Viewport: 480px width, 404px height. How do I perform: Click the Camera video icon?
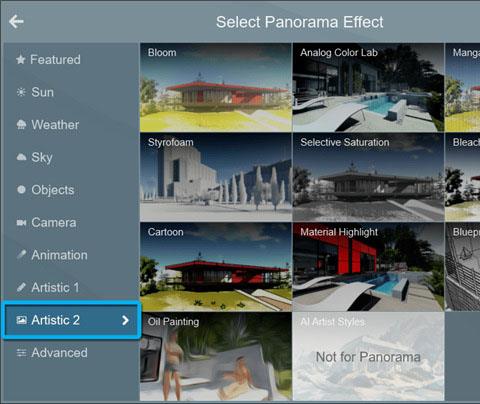pos(21,222)
